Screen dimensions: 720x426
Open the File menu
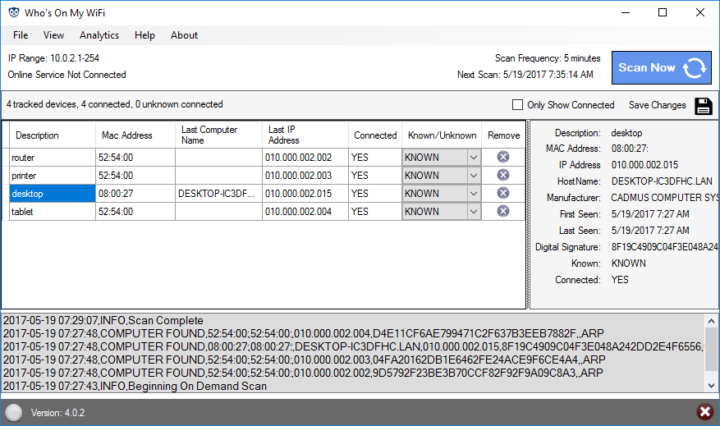20,35
